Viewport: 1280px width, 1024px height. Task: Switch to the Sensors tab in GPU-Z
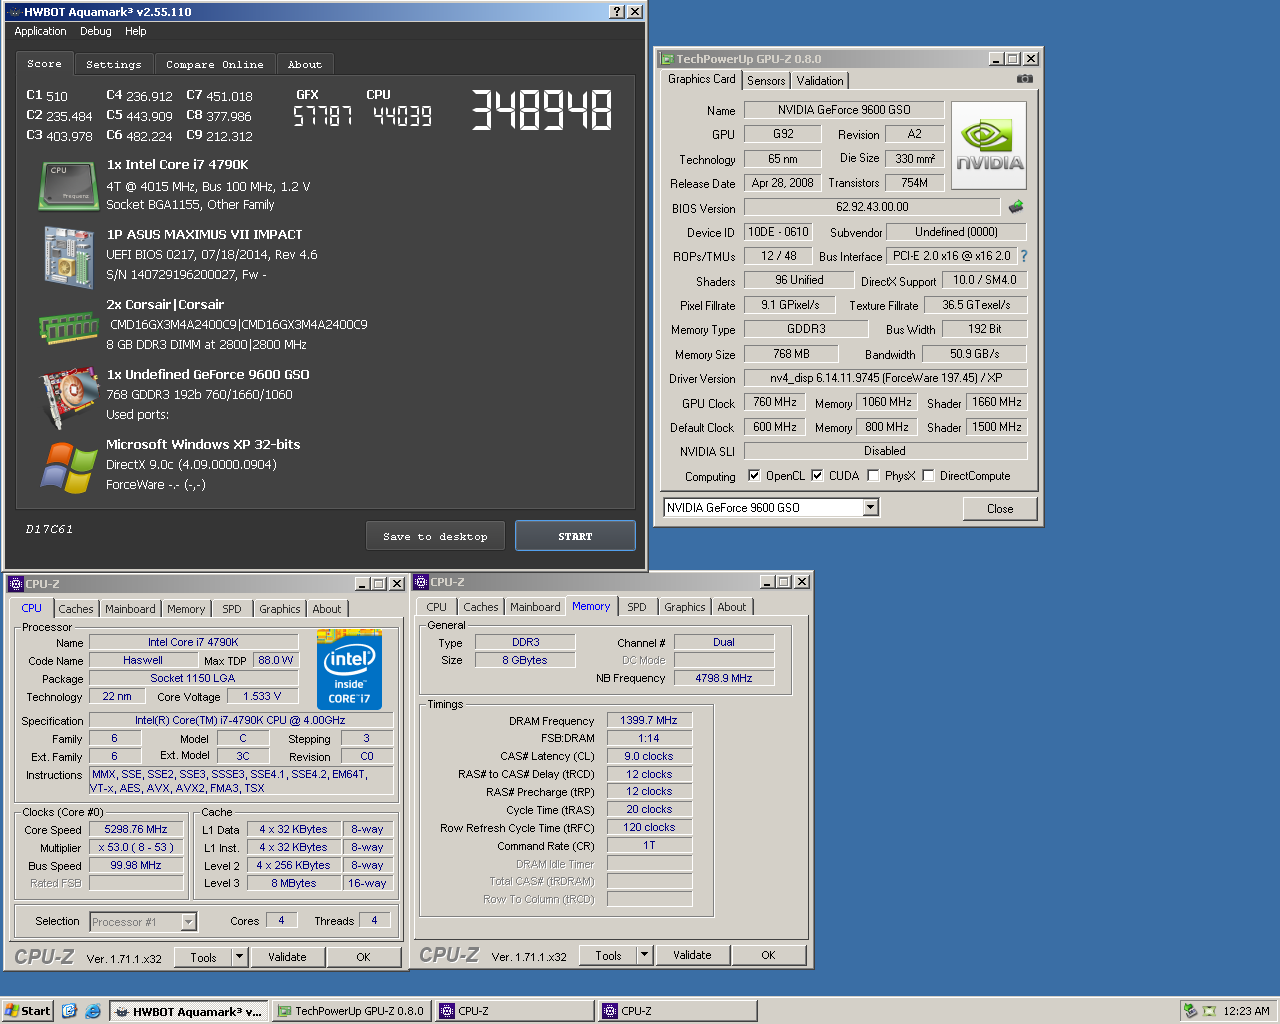tap(766, 81)
